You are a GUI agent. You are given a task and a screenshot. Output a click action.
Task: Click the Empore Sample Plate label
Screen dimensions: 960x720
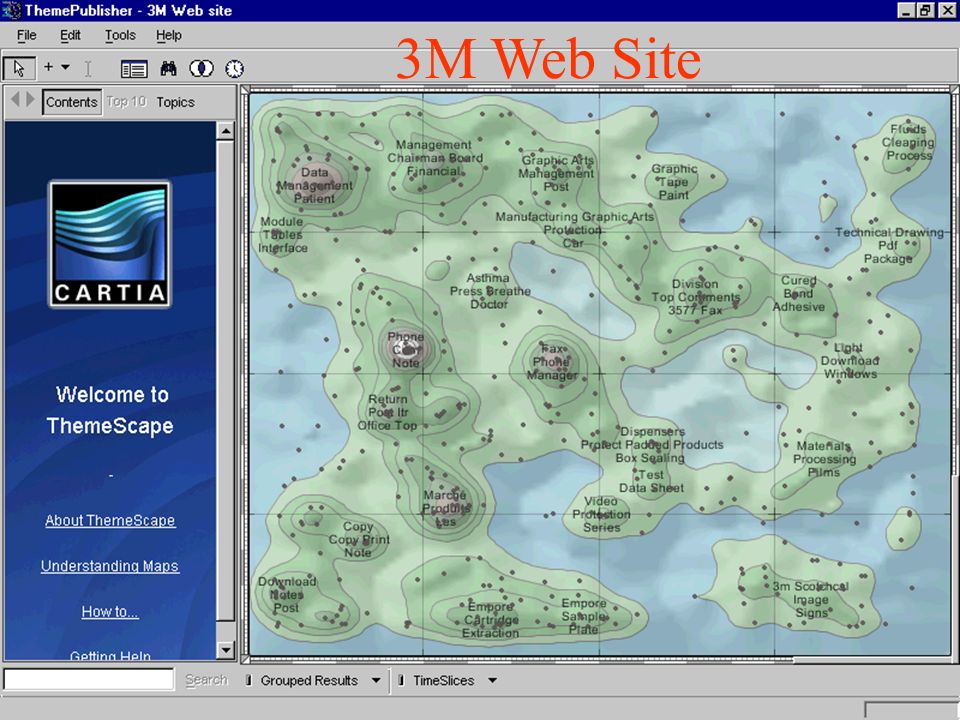point(583,616)
